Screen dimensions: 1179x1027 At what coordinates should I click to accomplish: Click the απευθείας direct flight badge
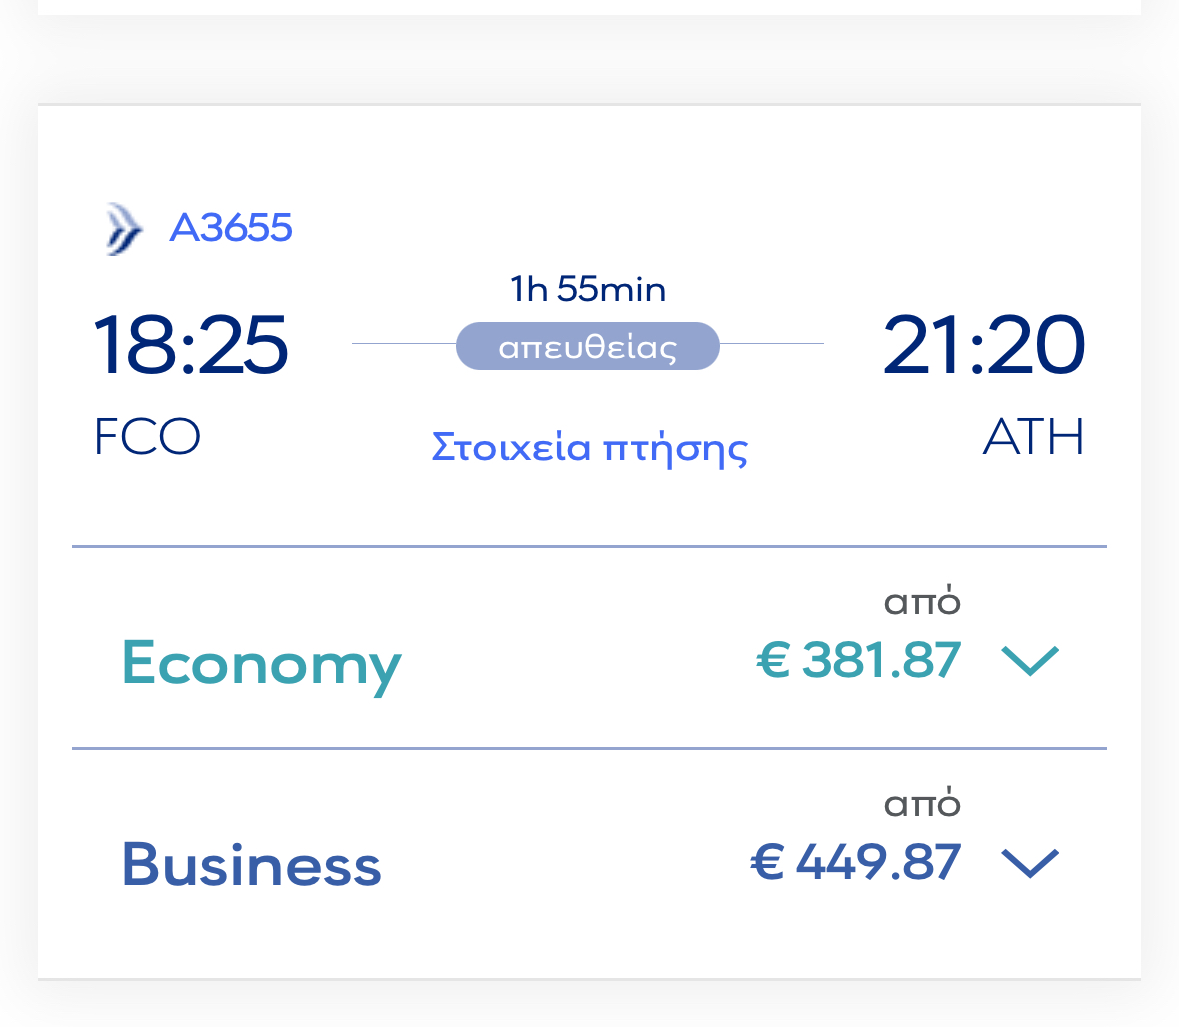pos(588,346)
